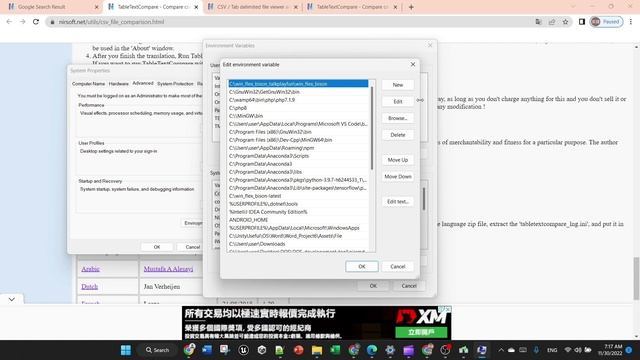Open the Windows Start menu
Image resolution: width=640 pixels, height=360 pixels.
(126, 350)
